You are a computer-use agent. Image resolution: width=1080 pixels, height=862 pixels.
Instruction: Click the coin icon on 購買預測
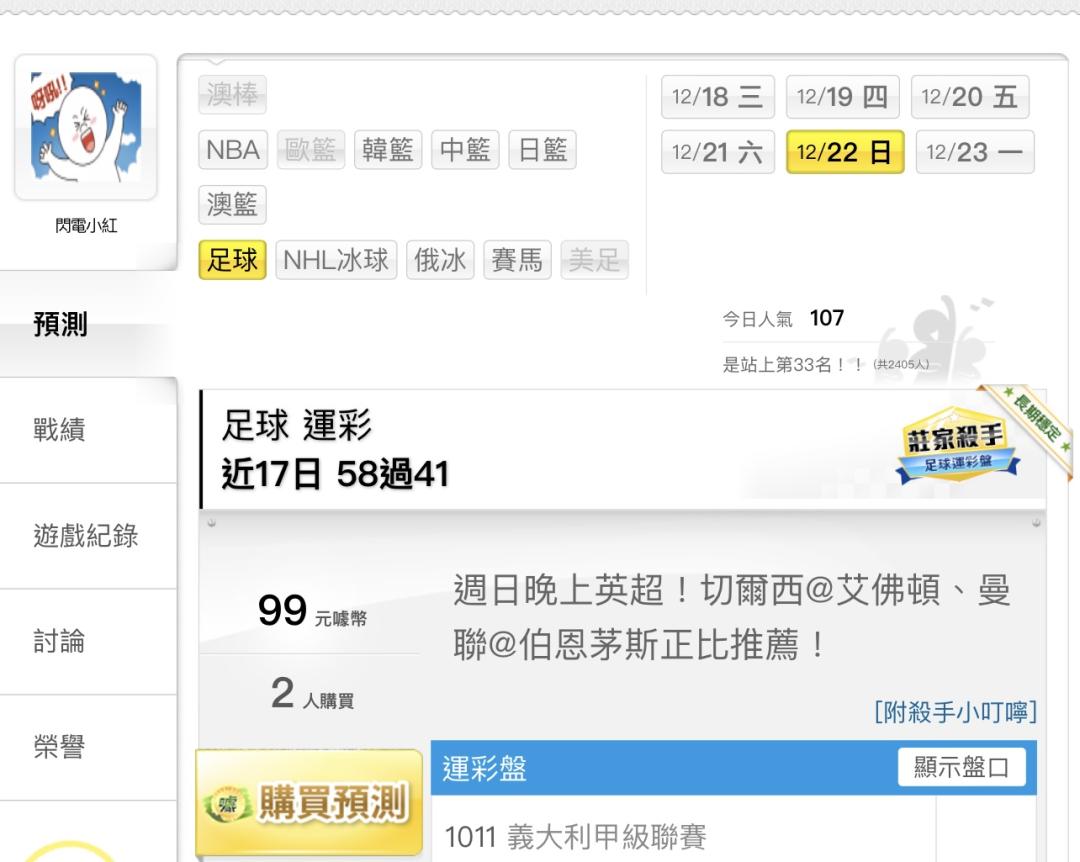(227, 804)
